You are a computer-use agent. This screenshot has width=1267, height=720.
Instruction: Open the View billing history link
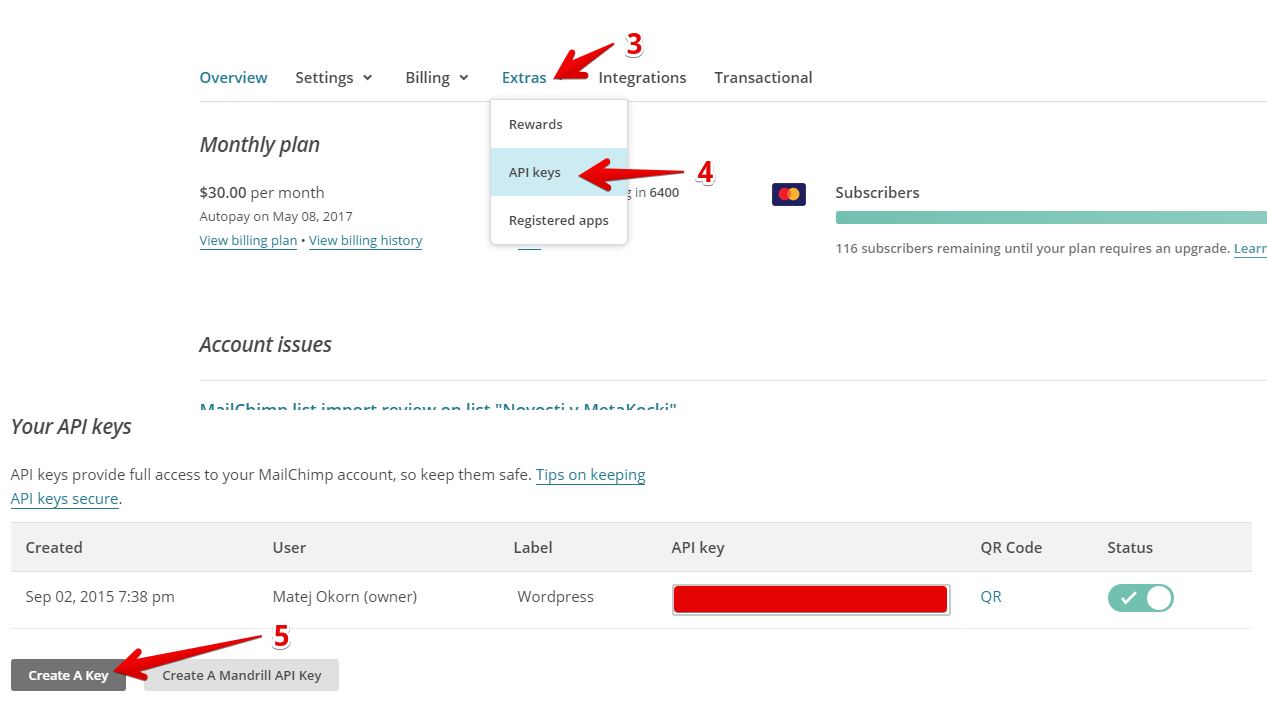tap(365, 240)
